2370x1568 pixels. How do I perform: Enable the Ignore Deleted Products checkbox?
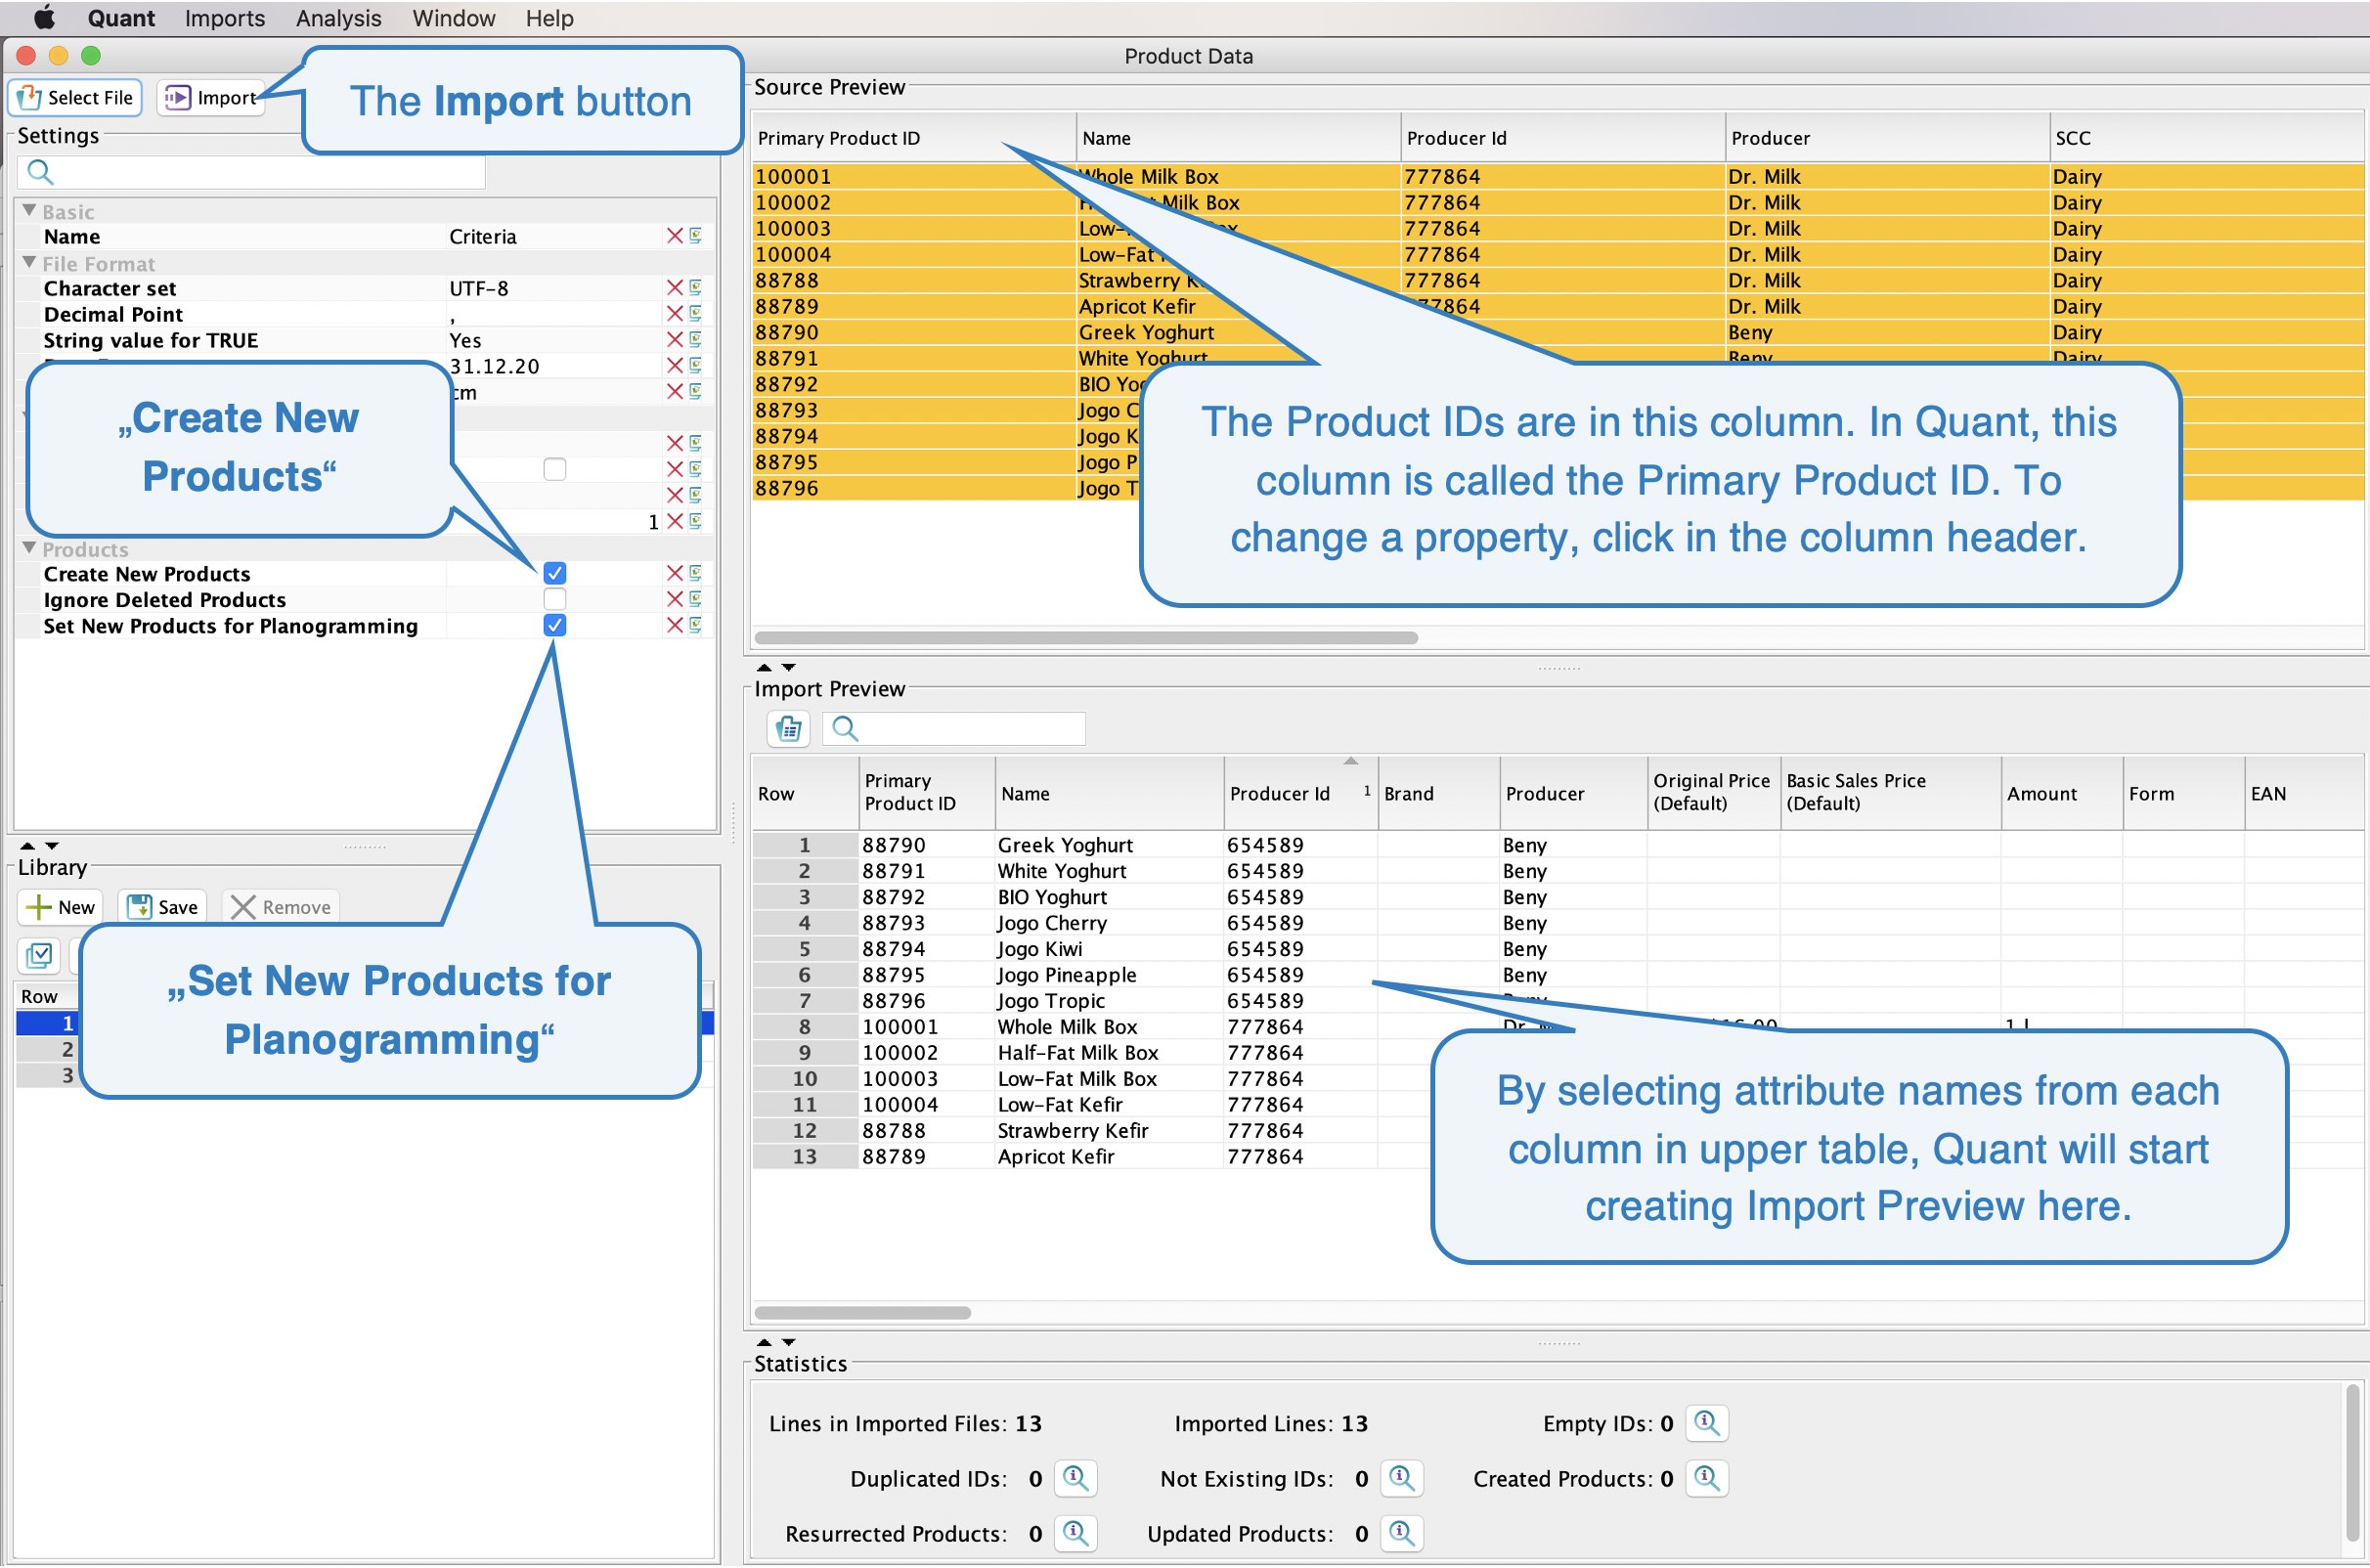pos(555,600)
